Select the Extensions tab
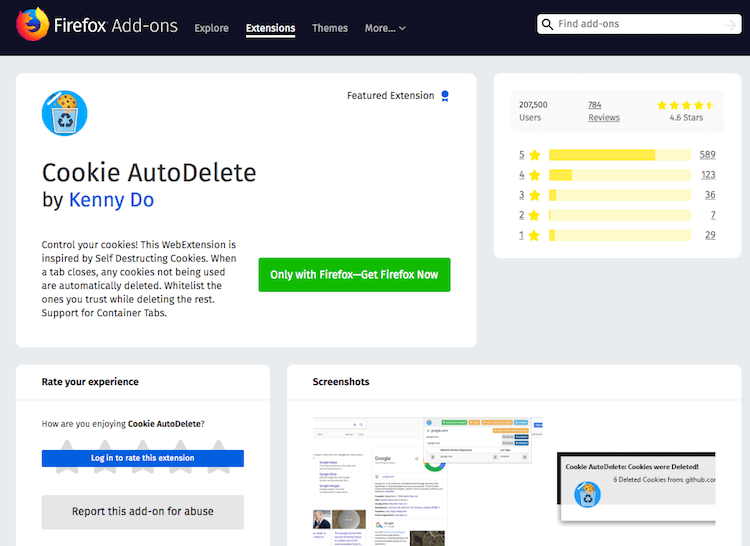 270,28
